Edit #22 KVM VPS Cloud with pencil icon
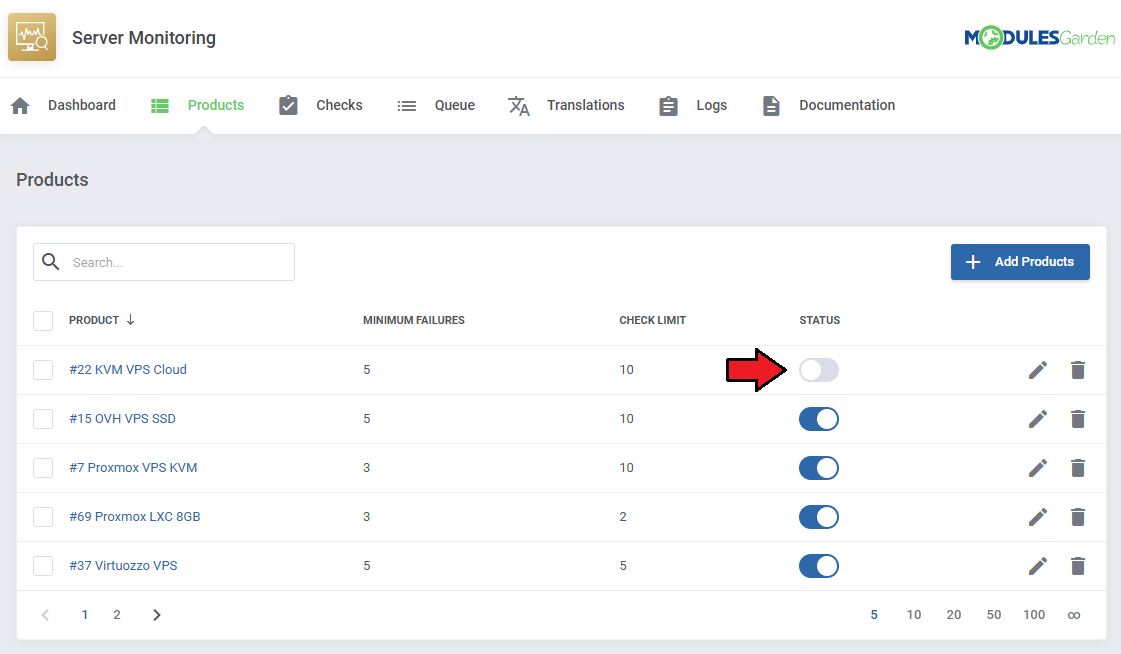The image size is (1121, 654). (1038, 370)
